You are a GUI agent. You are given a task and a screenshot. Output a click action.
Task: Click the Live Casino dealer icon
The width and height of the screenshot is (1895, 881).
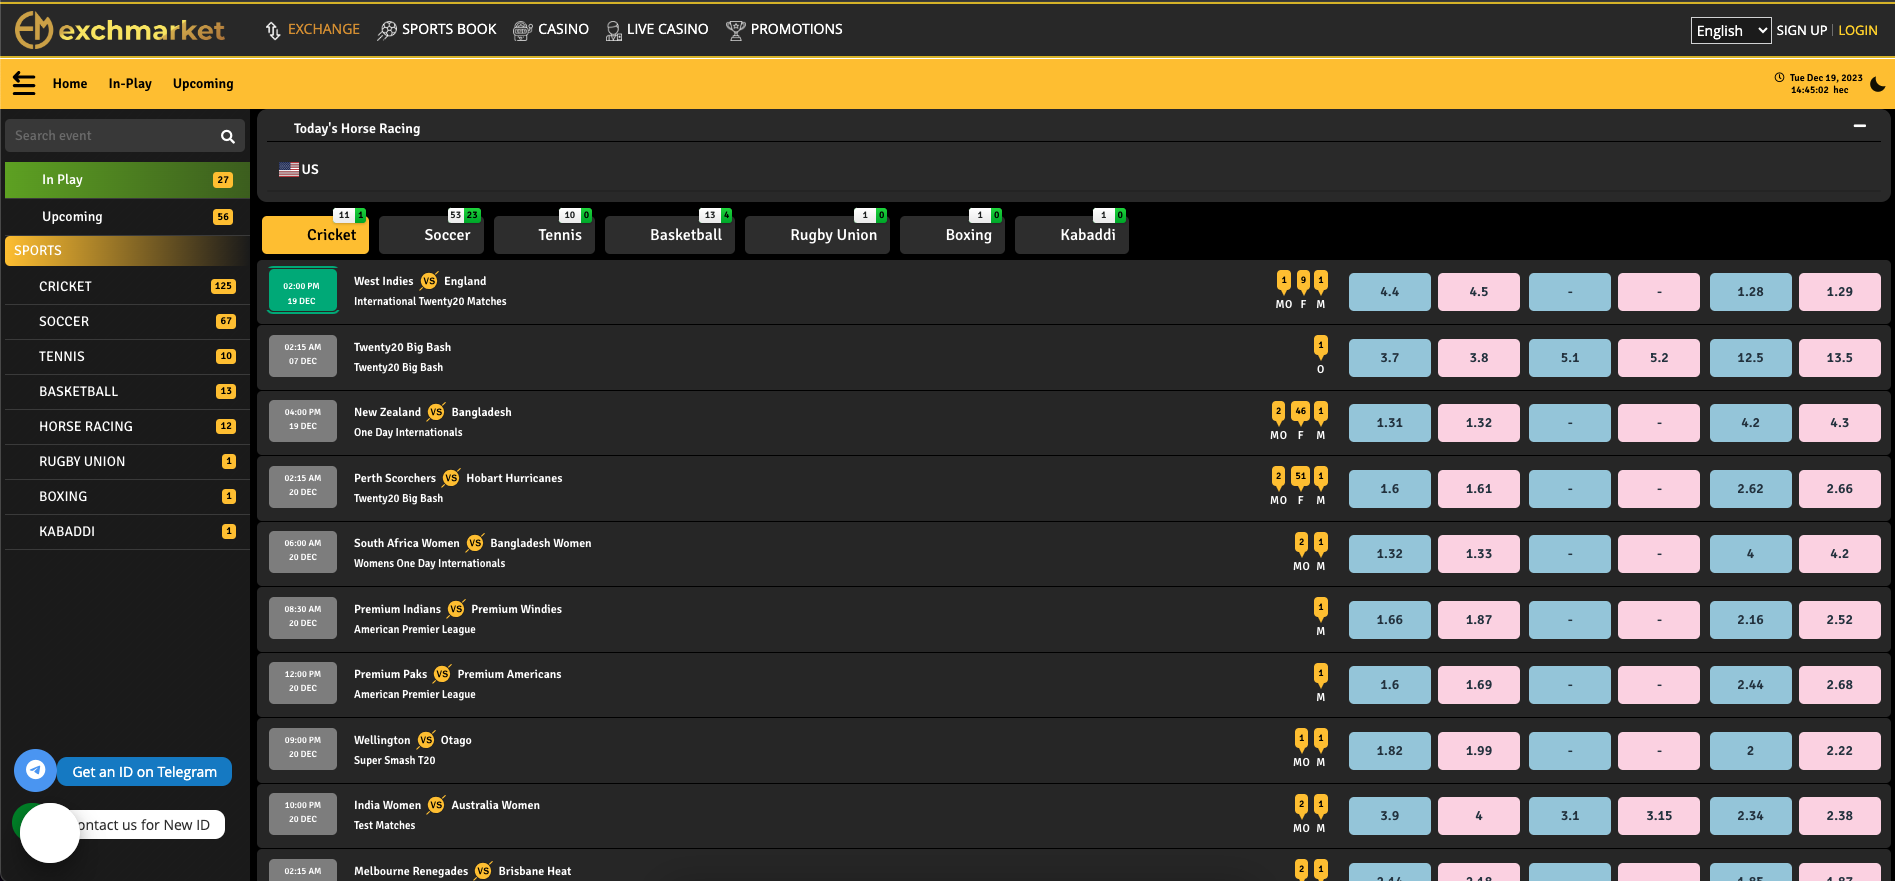[x=613, y=31]
